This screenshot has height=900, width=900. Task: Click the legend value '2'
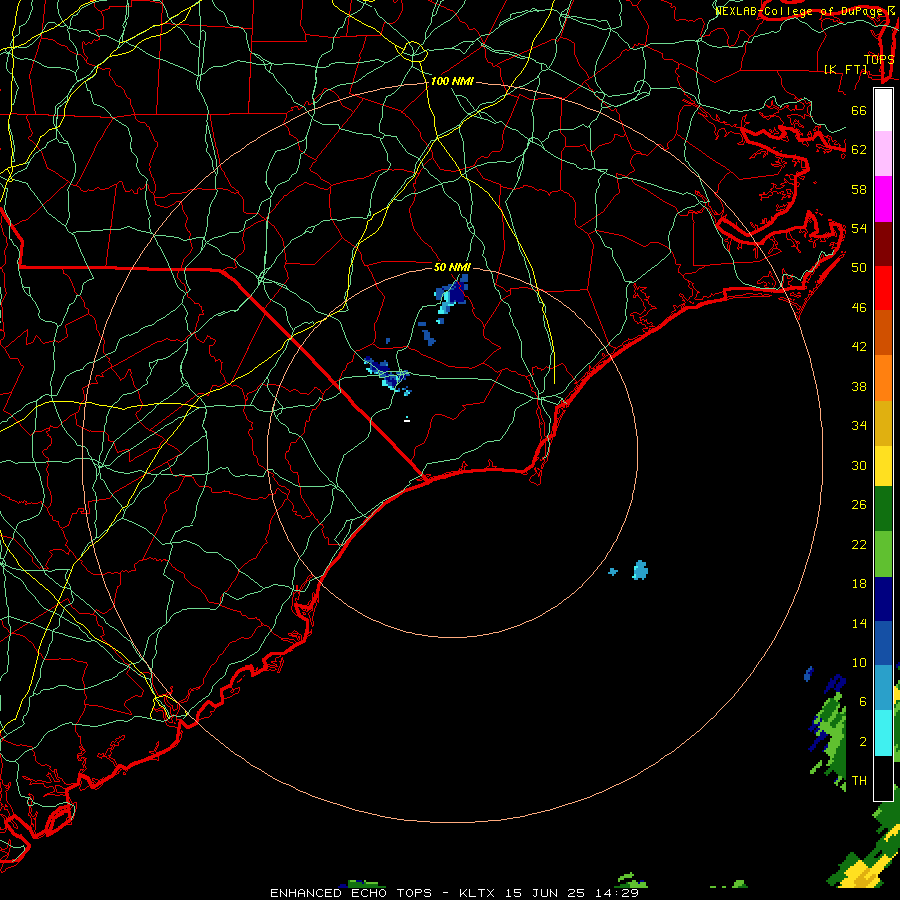[x=863, y=742]
